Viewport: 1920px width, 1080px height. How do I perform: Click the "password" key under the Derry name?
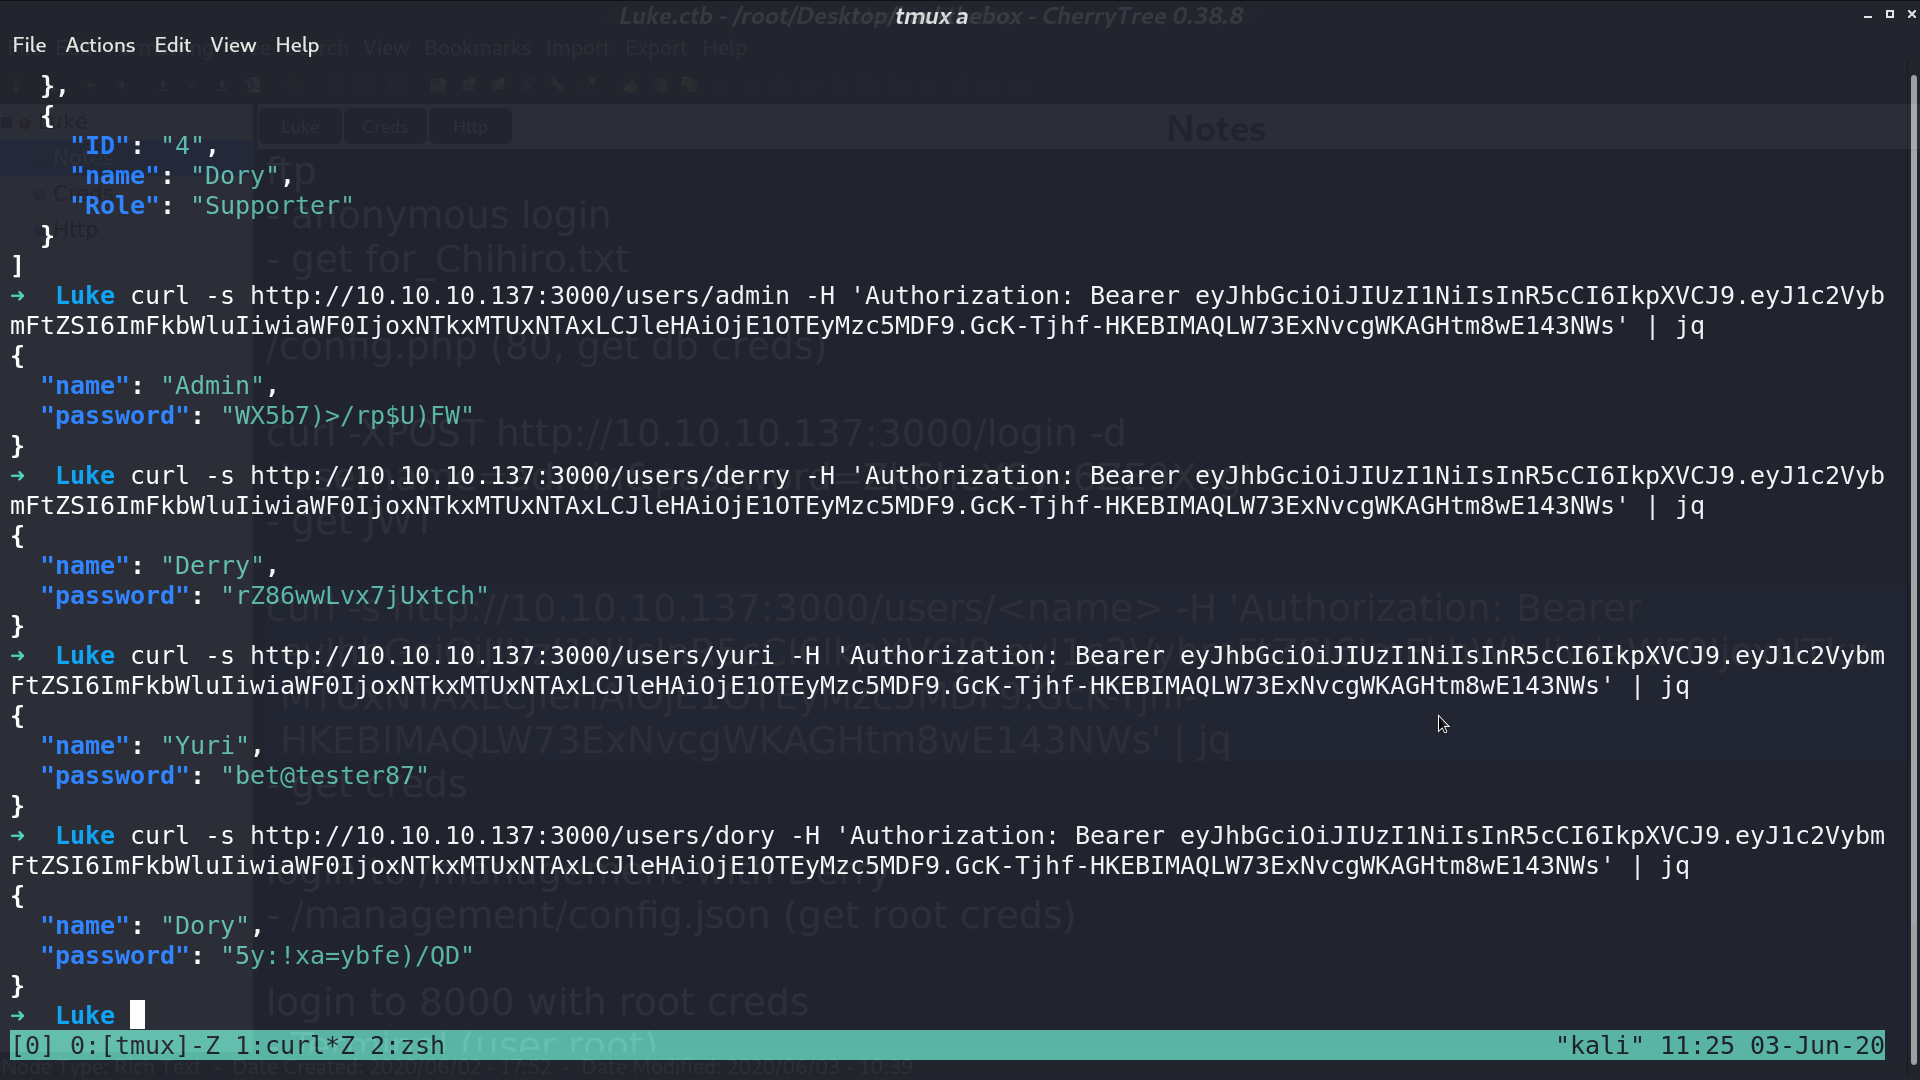click(x=115, y=596)
